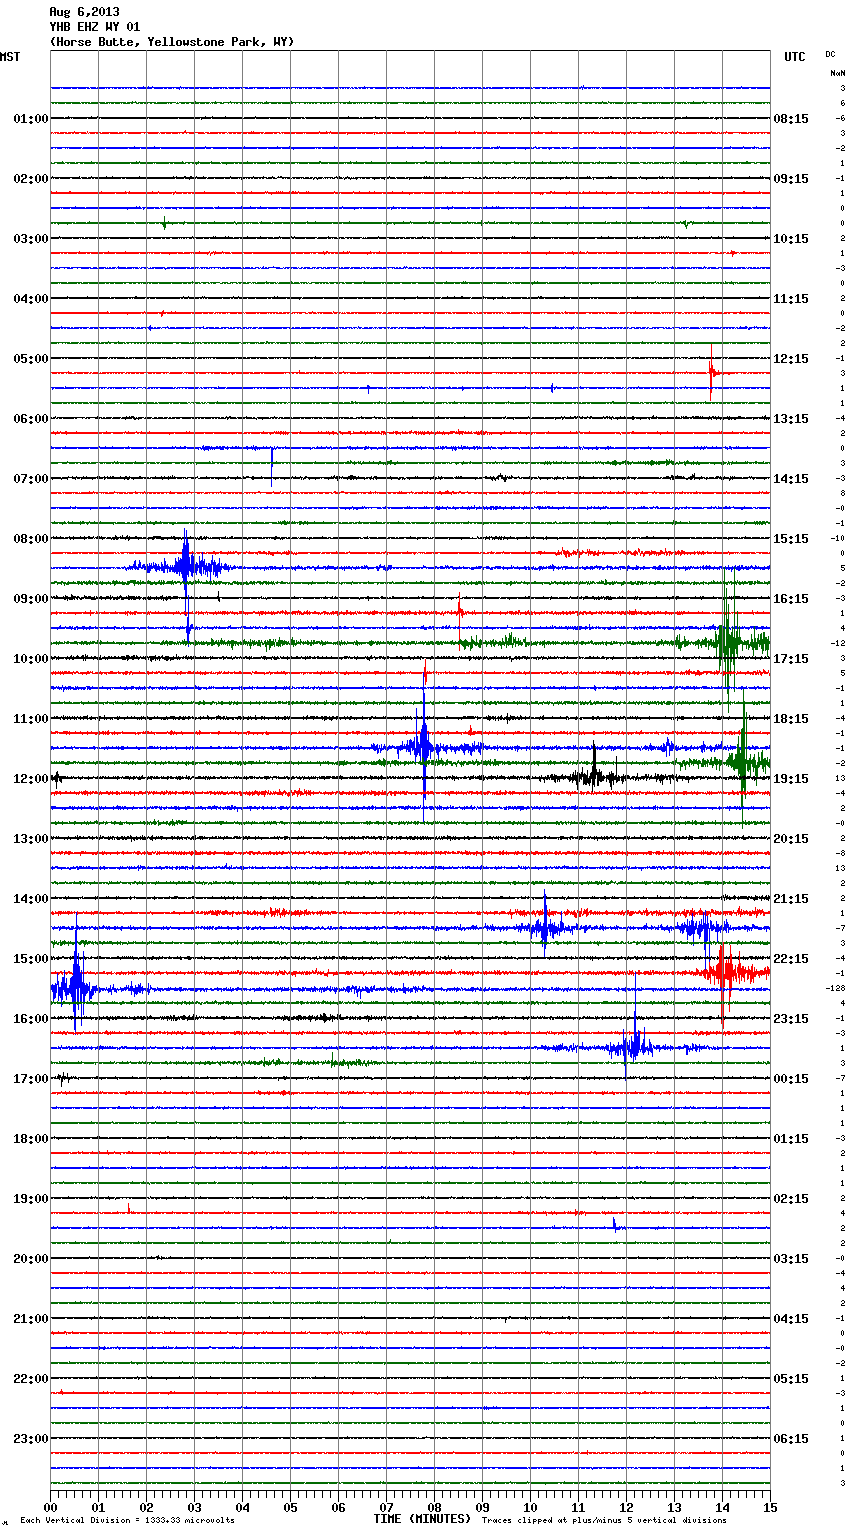Click the location '(Horse Butte, Yellowstone Park, WY)'
850x1534 pixels.
pos(171,42)
